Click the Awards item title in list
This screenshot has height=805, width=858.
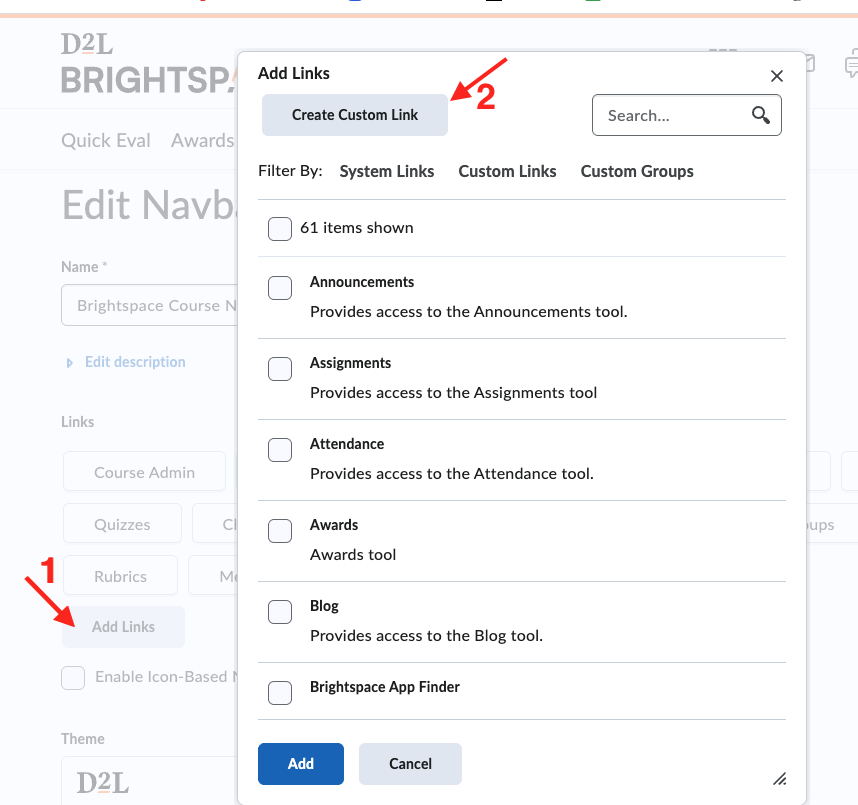click(334, 525)
